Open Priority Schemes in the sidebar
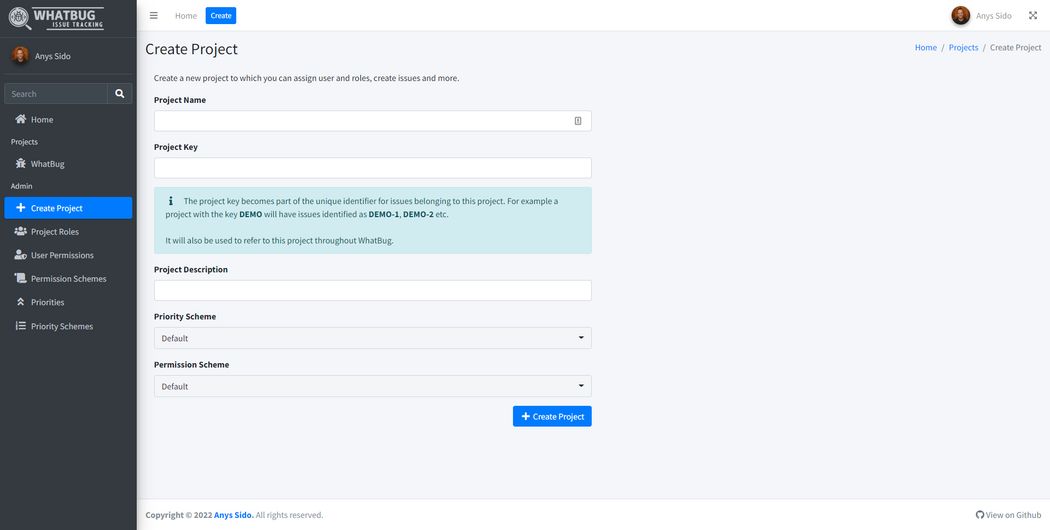The height and width of the screenshot is (530, 1050). click(61, 326)
